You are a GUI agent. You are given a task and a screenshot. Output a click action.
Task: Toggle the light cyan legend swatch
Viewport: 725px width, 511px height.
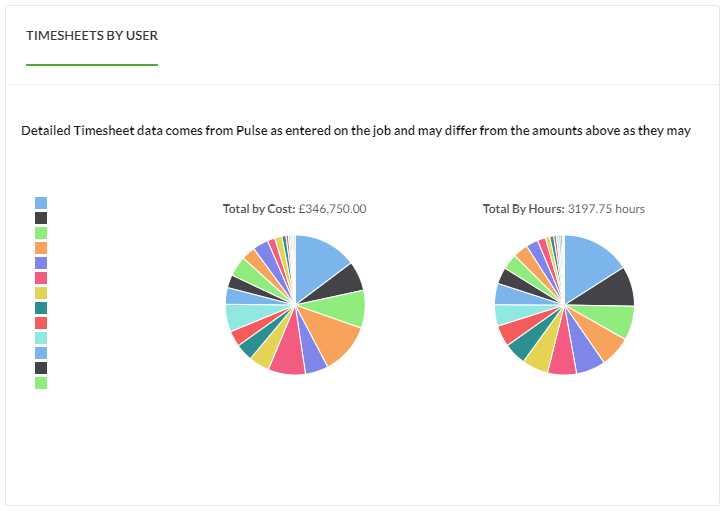(41, 338)
